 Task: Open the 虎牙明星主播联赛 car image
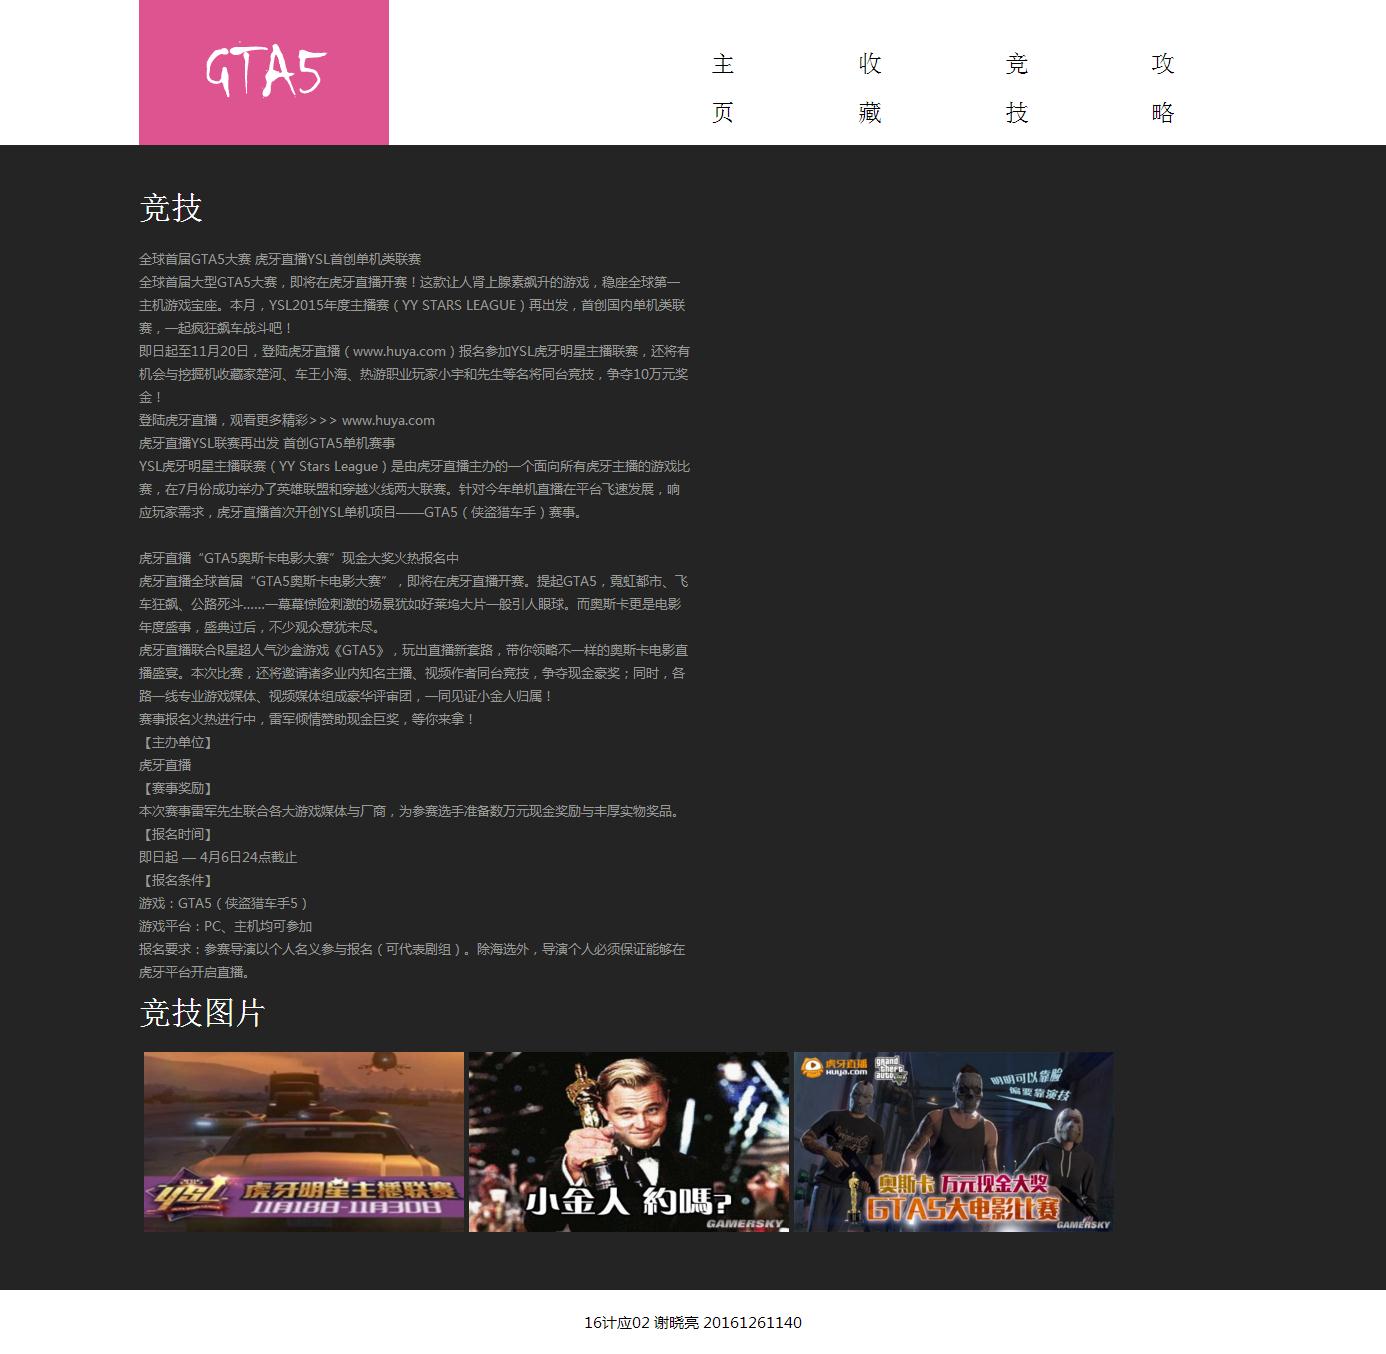pos(304,1141)
